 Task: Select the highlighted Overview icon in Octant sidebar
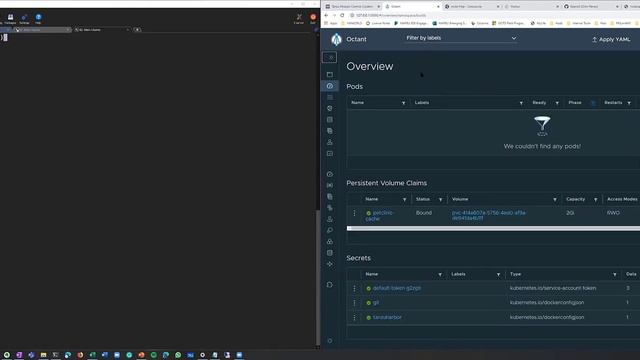[330, 86]
